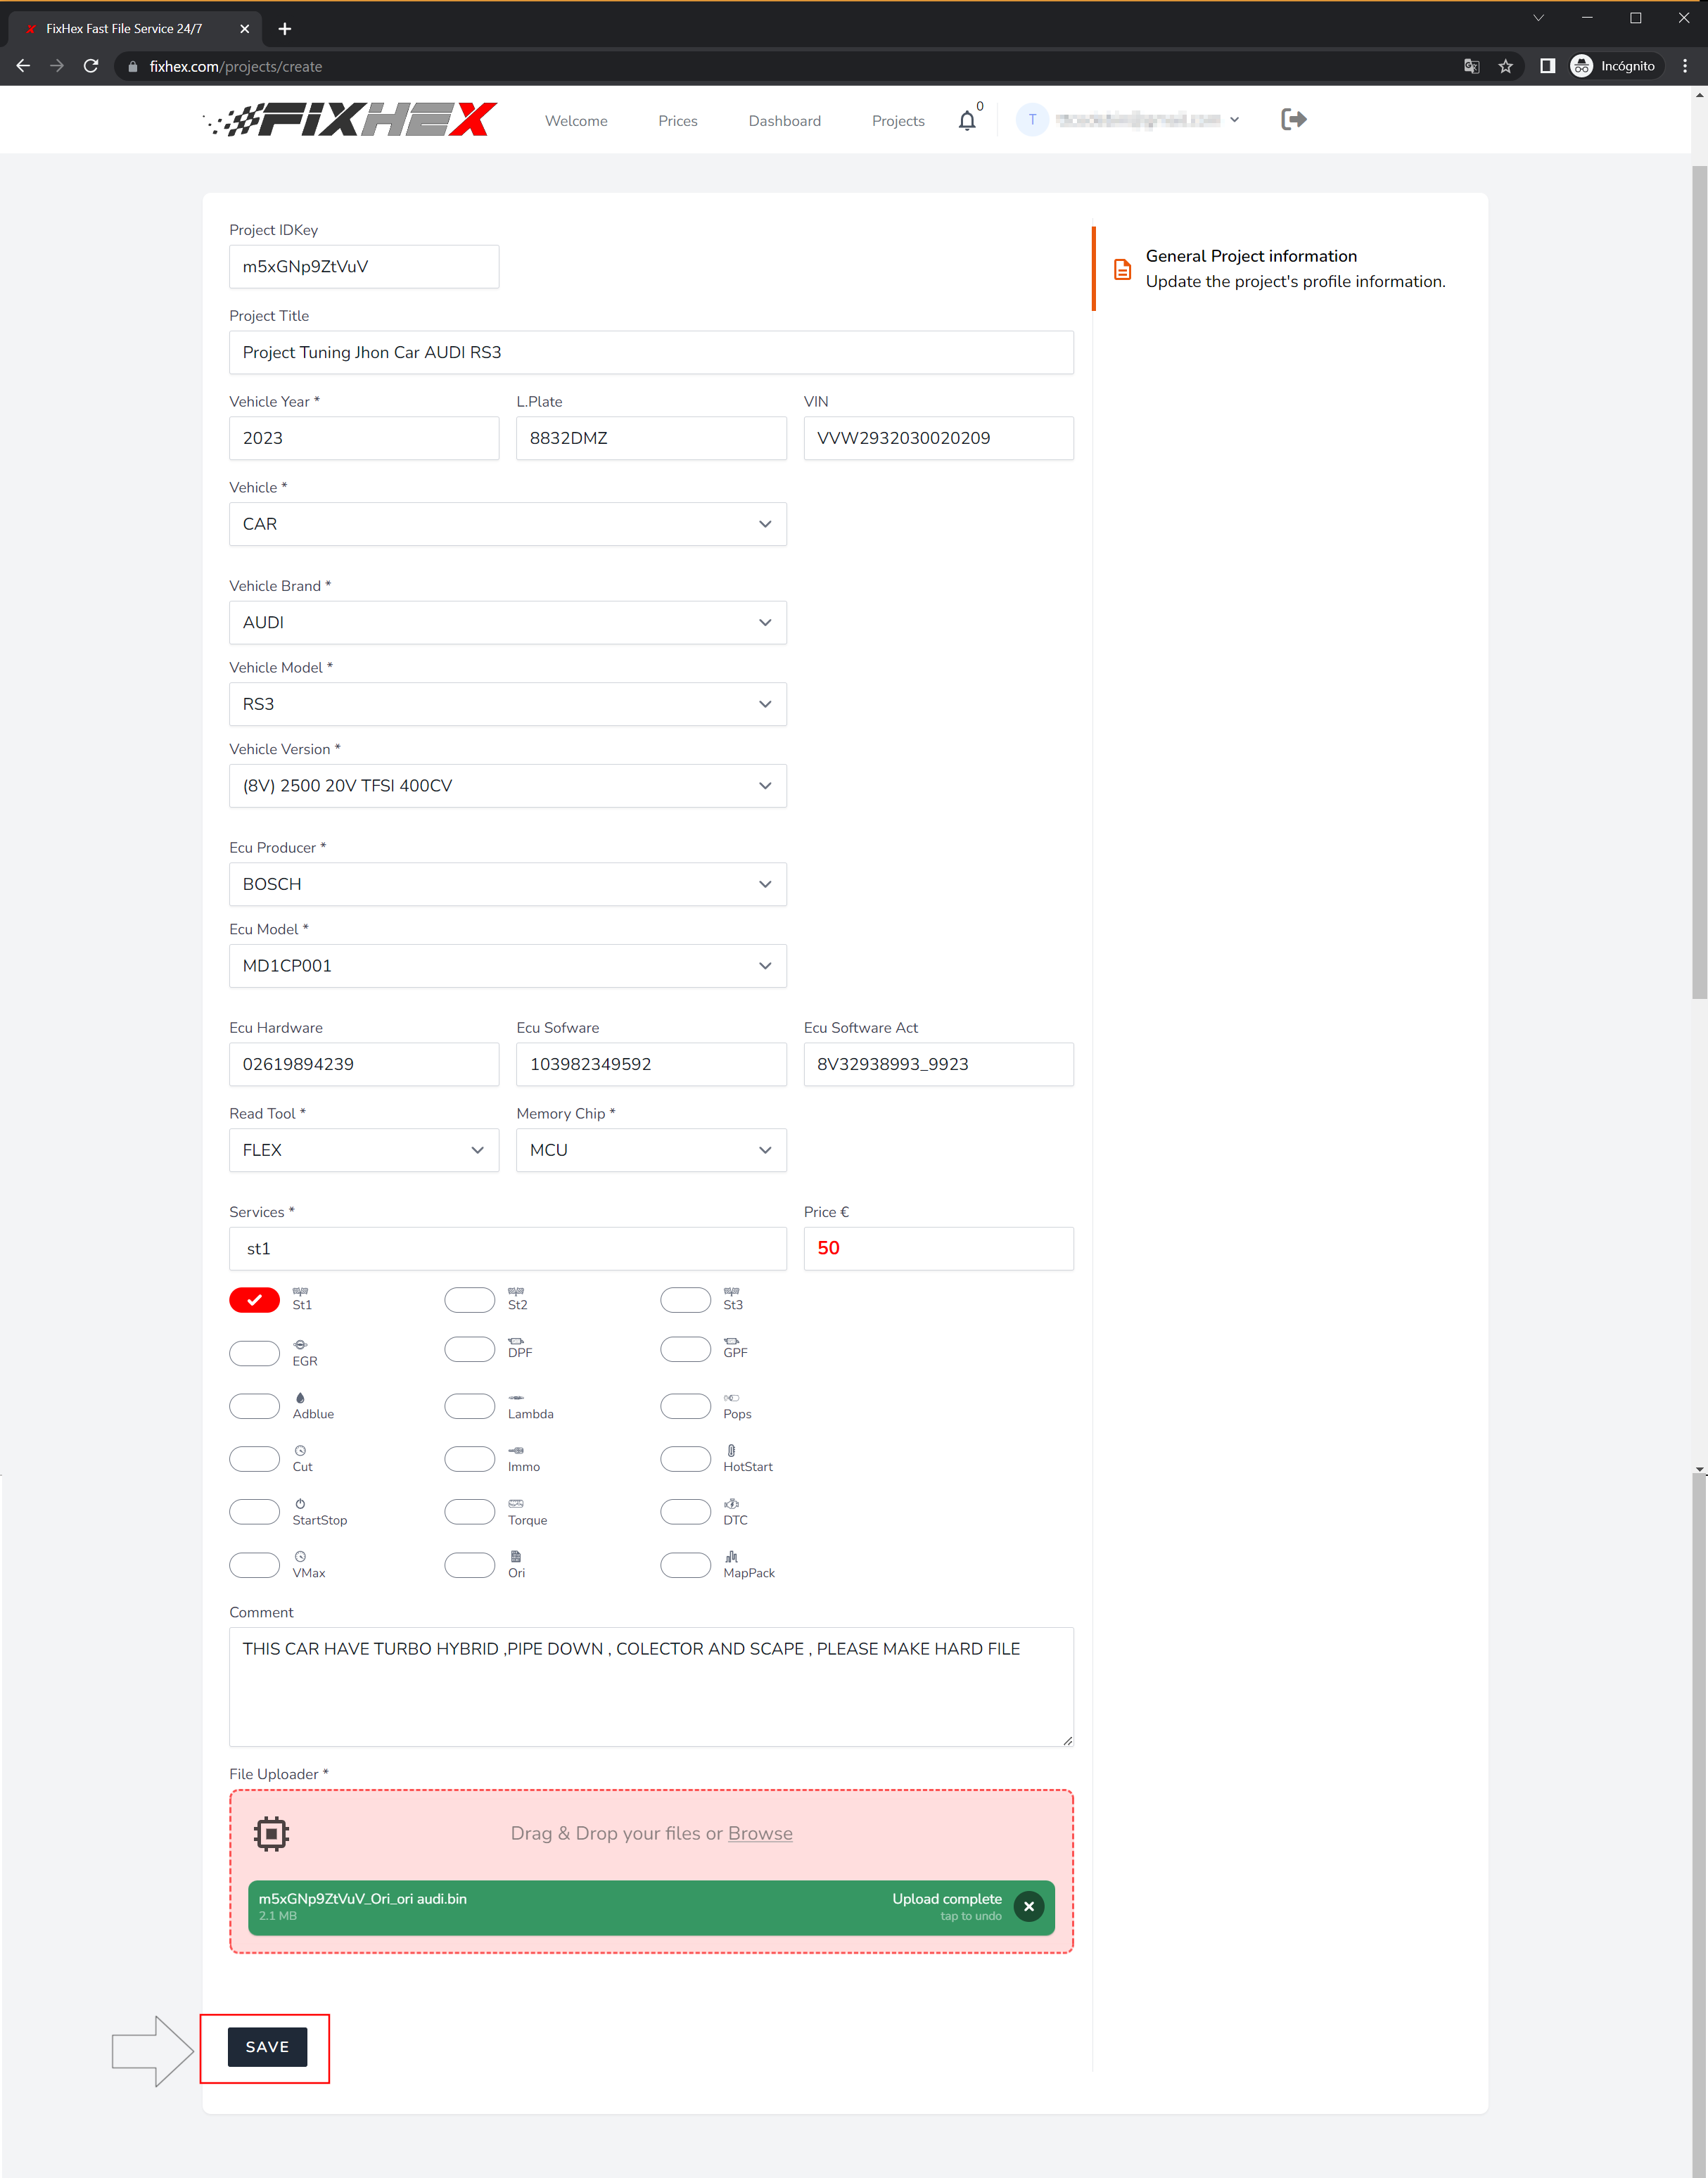Open Vehicle Model dropdown showing RS3

[x=507, y=704]
